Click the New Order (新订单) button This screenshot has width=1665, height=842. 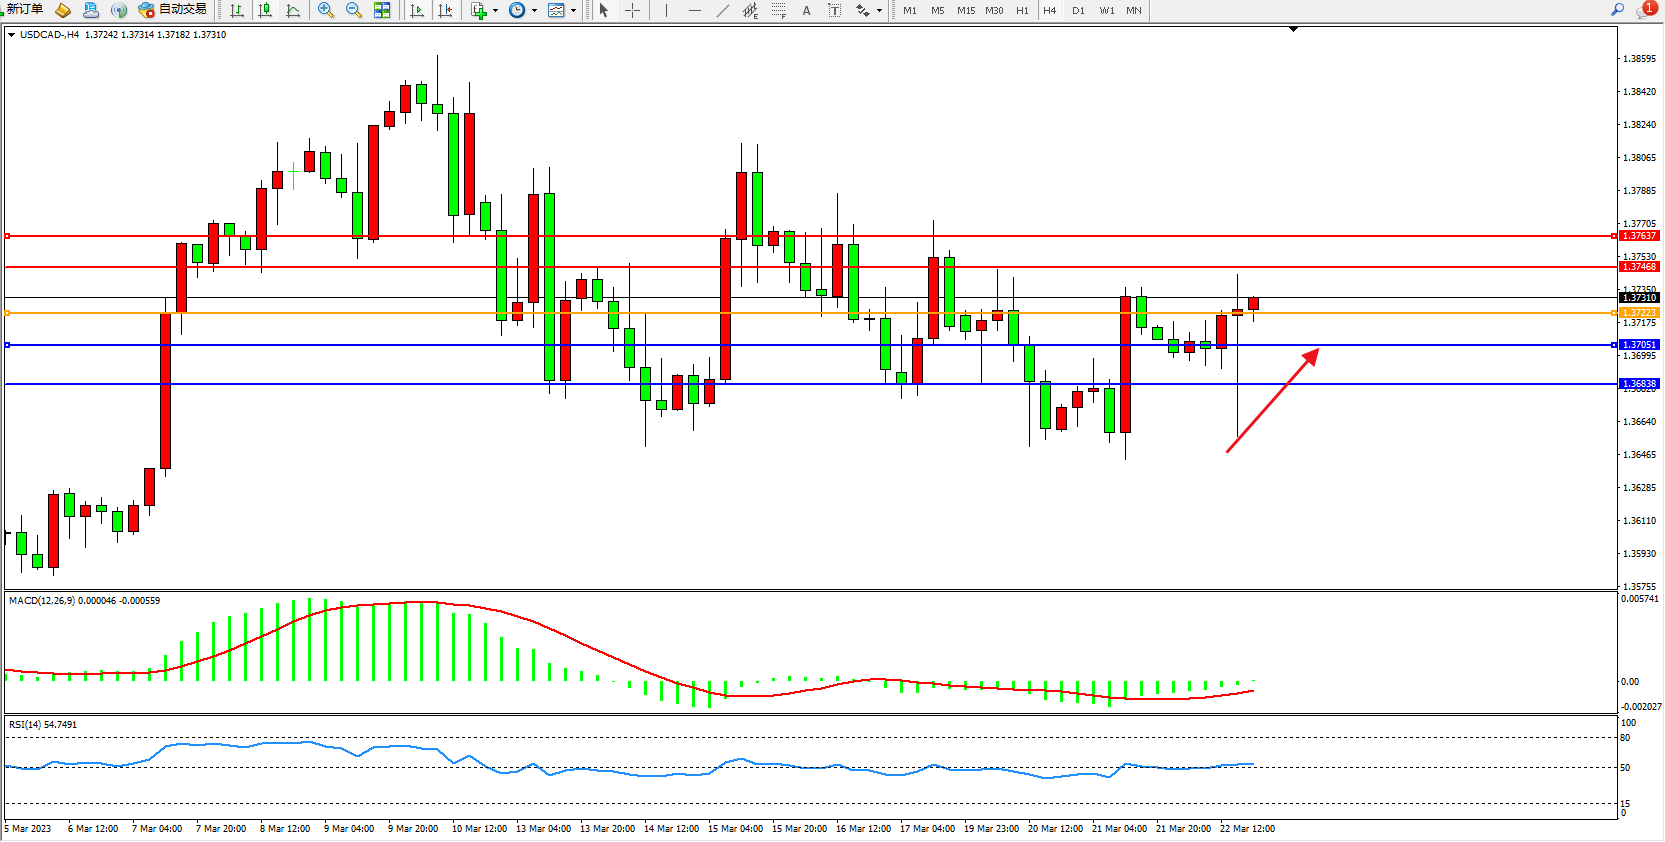pyautogui.click(x=24, y=10)
